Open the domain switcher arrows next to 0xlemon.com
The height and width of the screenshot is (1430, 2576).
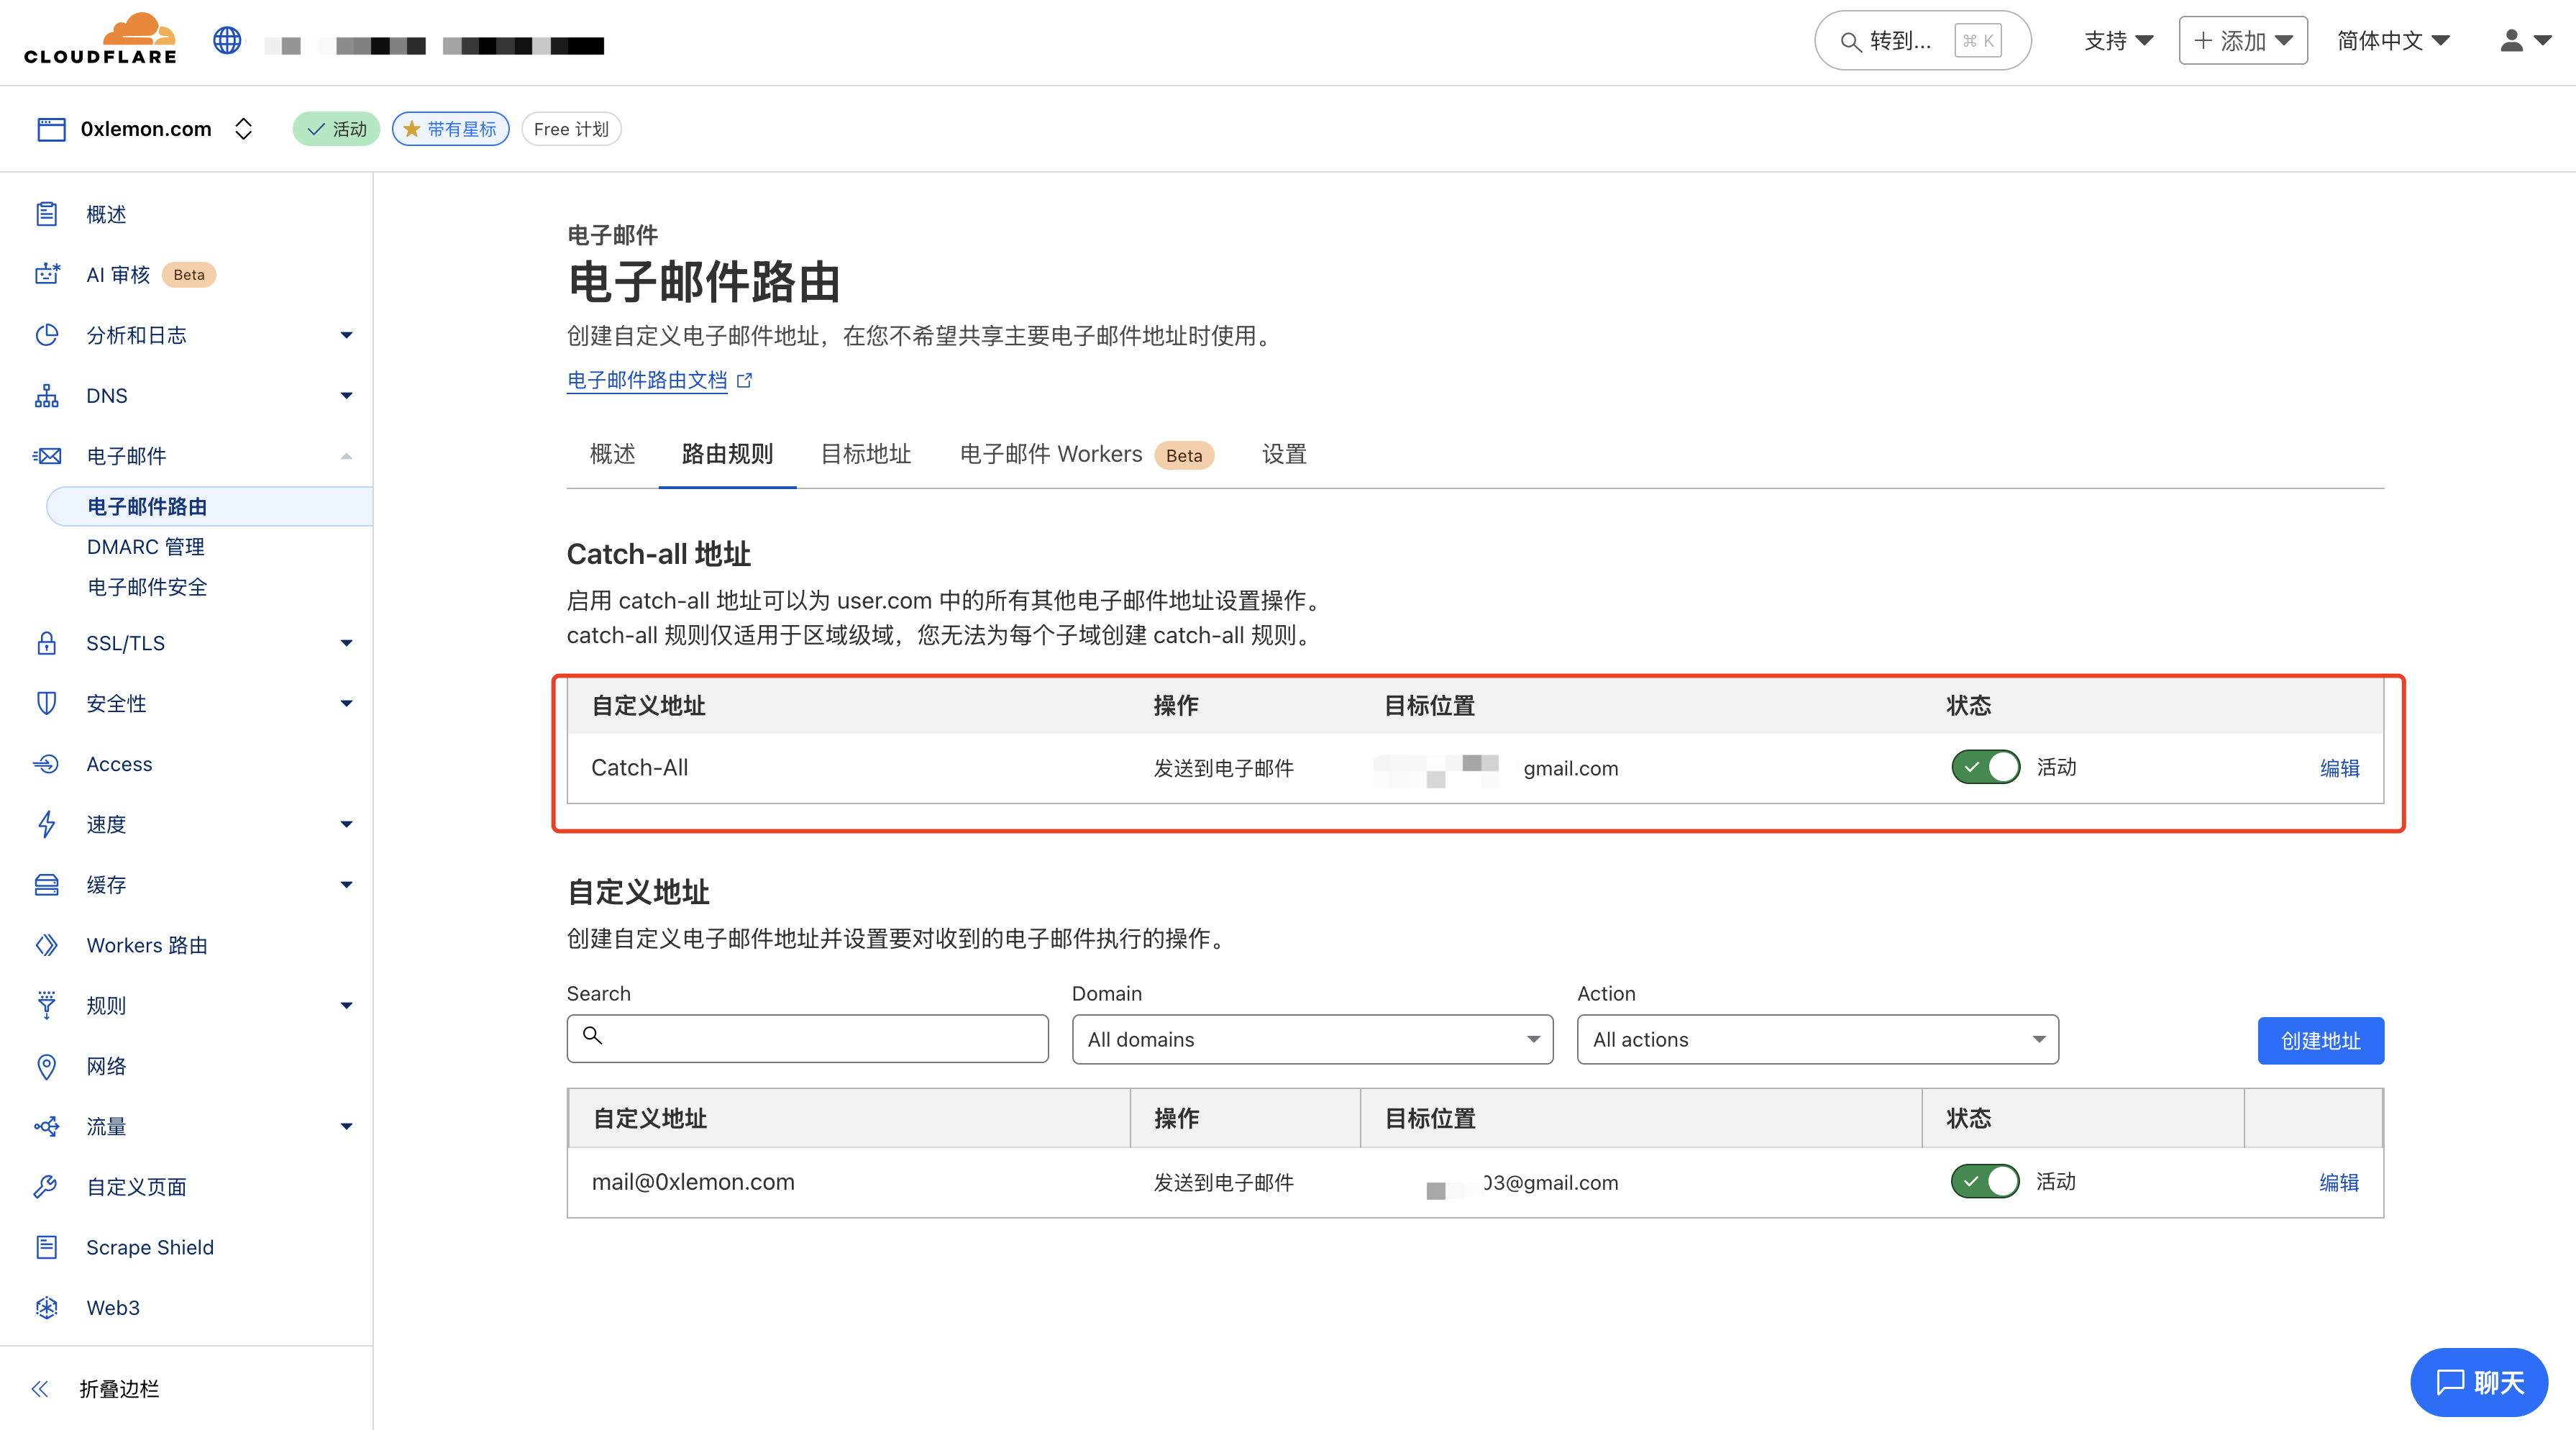click(243, 129)
